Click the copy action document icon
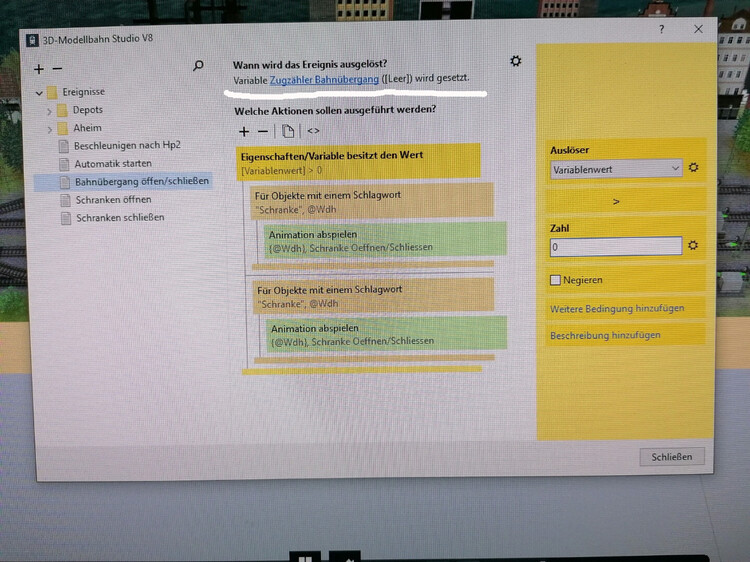 tap(288, 131)
